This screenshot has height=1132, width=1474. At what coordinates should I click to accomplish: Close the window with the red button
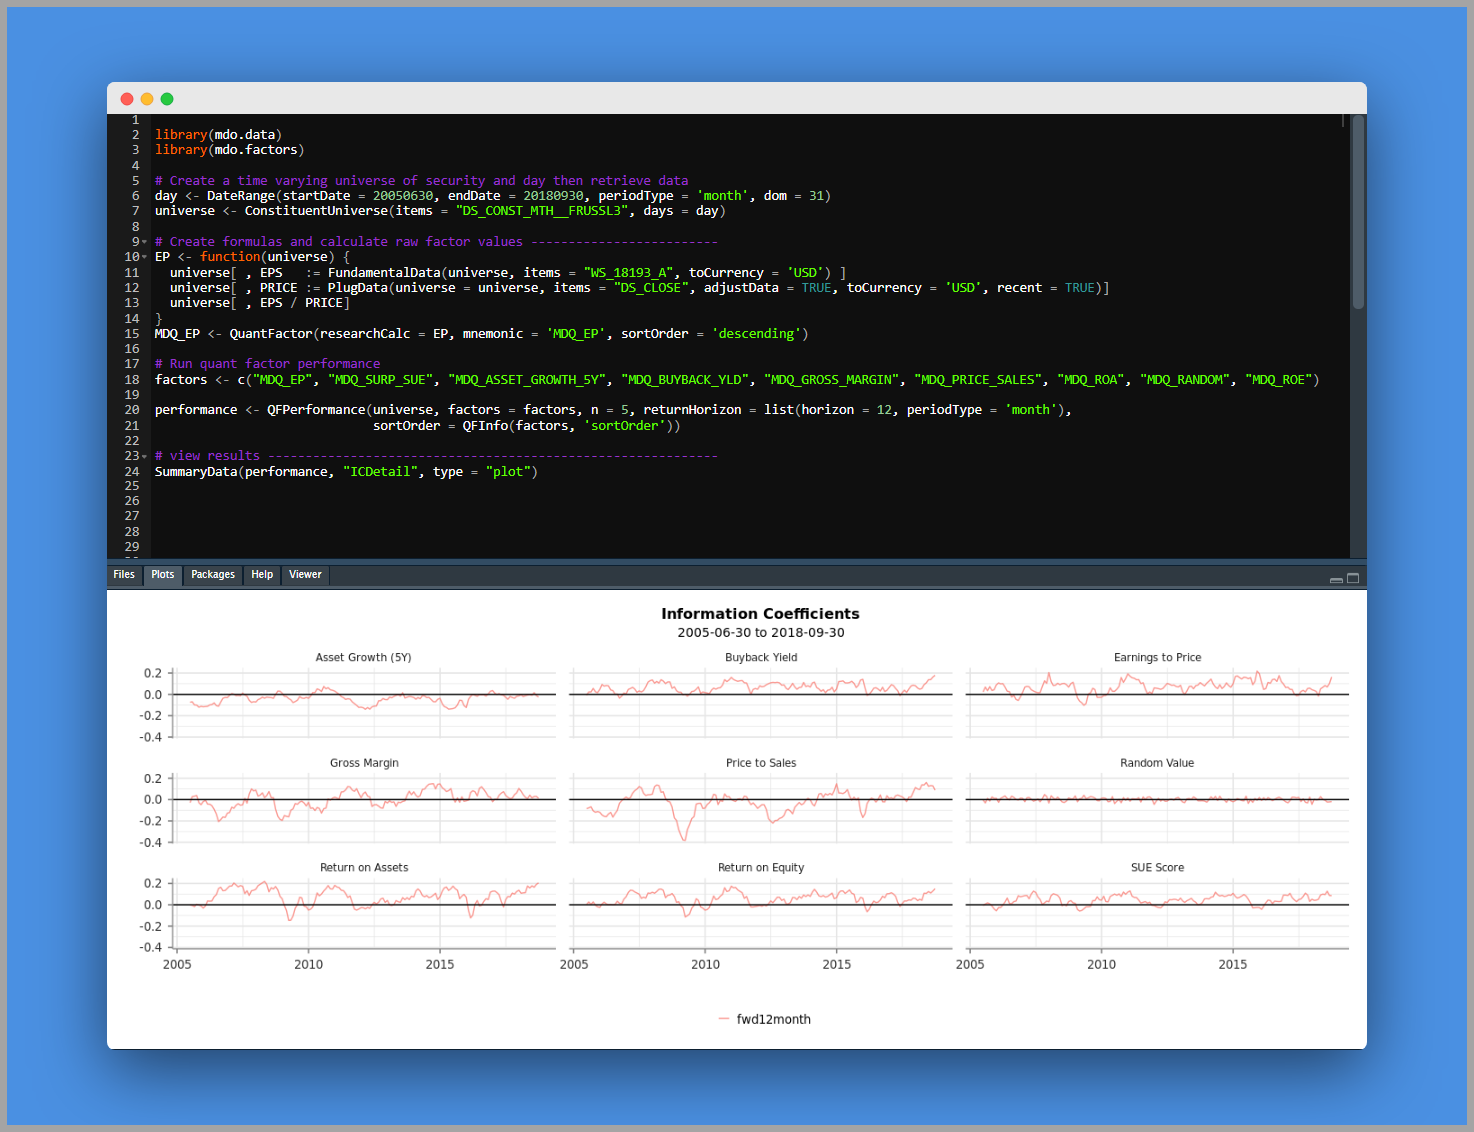(x=127, y=99)
